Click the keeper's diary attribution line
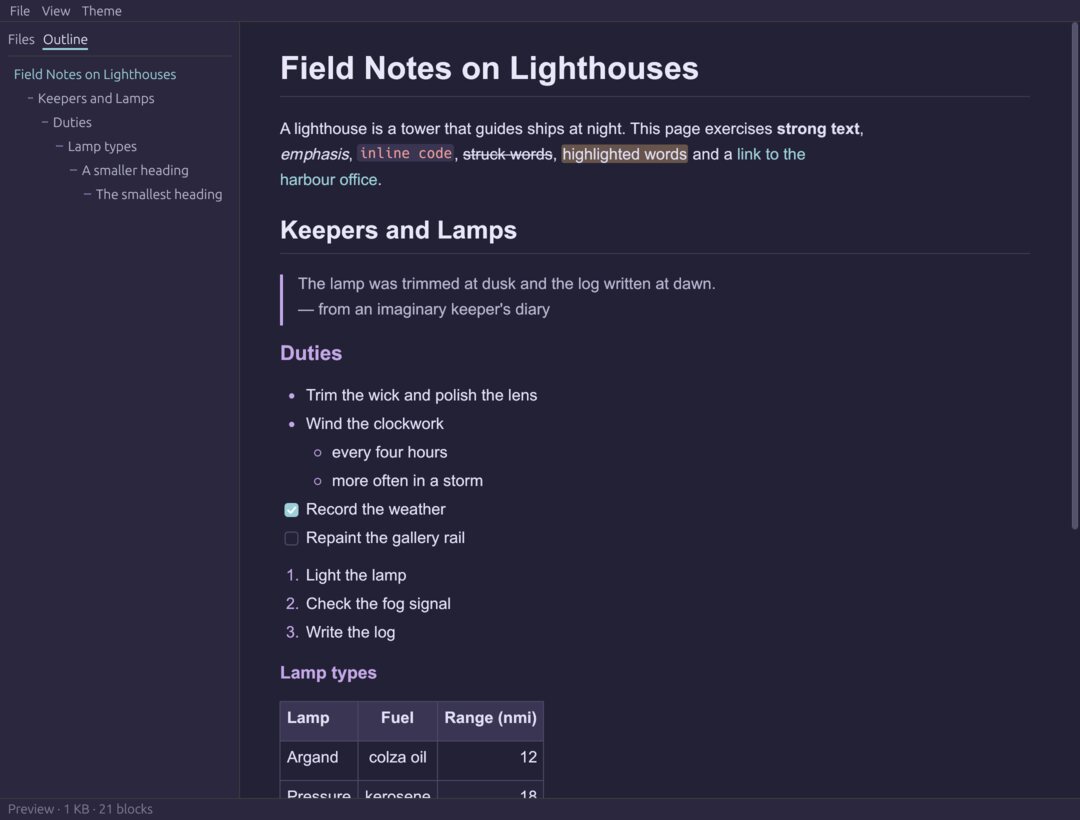The height and width of the screenshot is (820, 1080). point(424,309)
